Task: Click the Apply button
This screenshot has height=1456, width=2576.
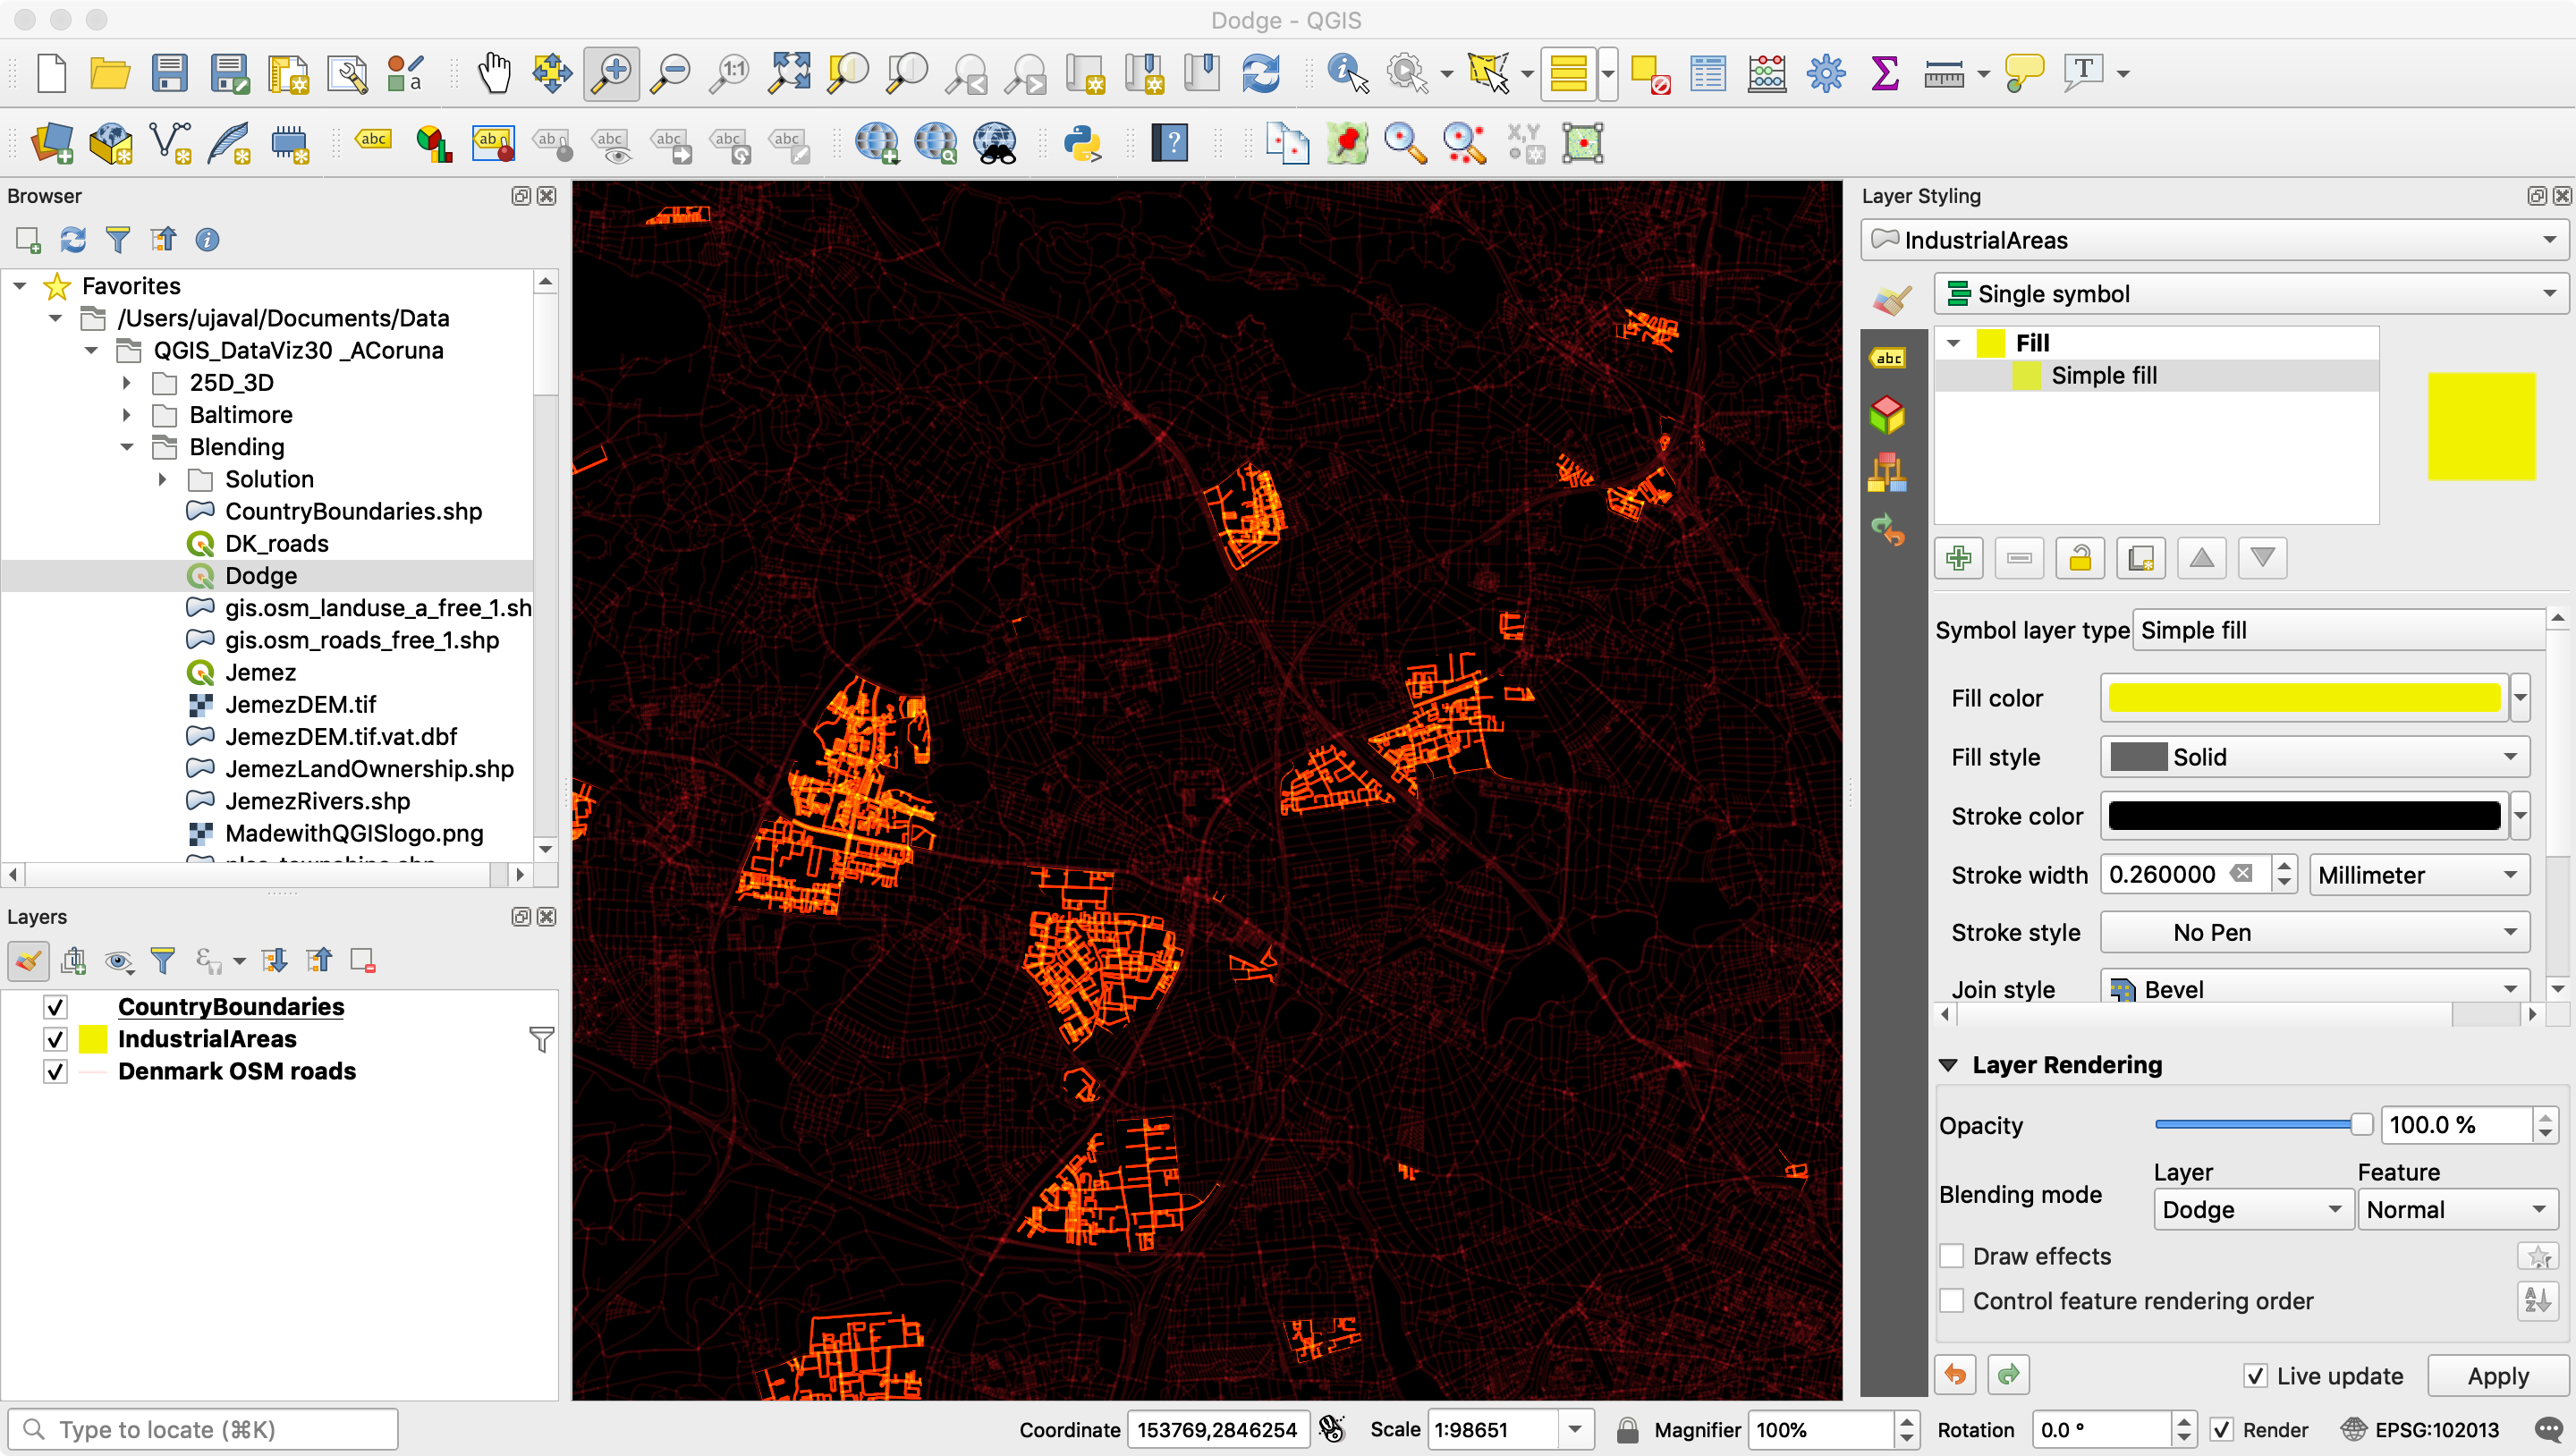Action: (x=2497, y=1376)
